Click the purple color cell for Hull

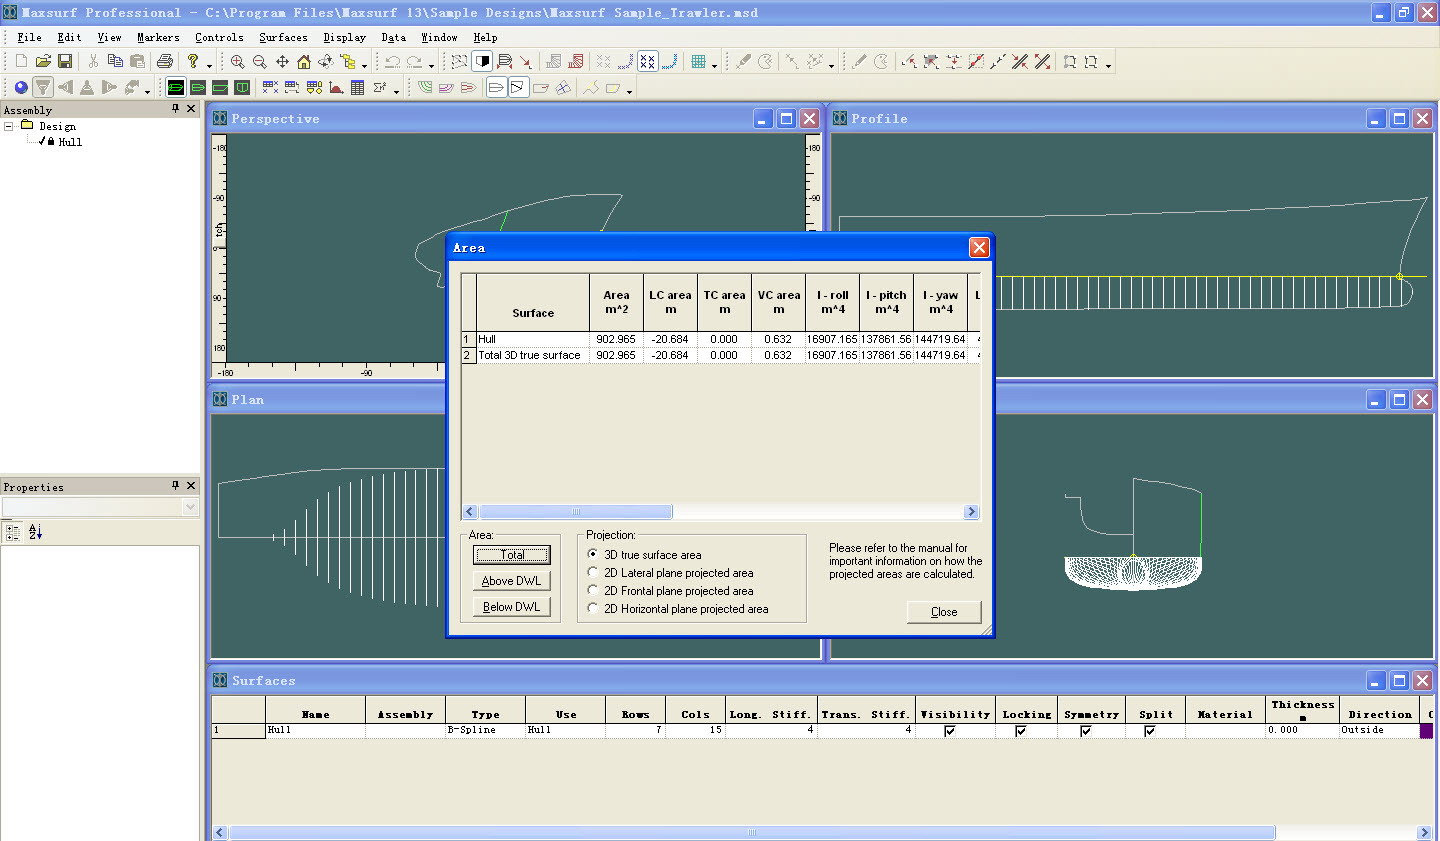[x=1427, y=731]
